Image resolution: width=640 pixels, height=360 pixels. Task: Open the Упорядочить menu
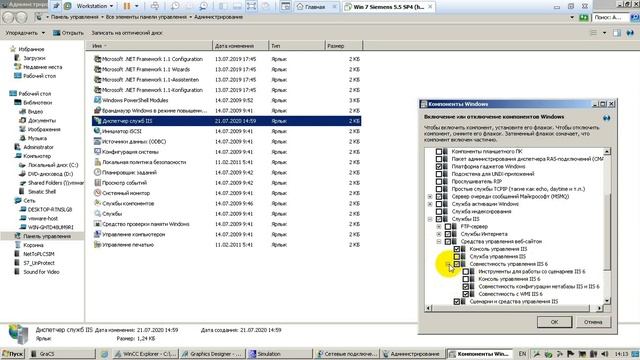tap(25, 33)
